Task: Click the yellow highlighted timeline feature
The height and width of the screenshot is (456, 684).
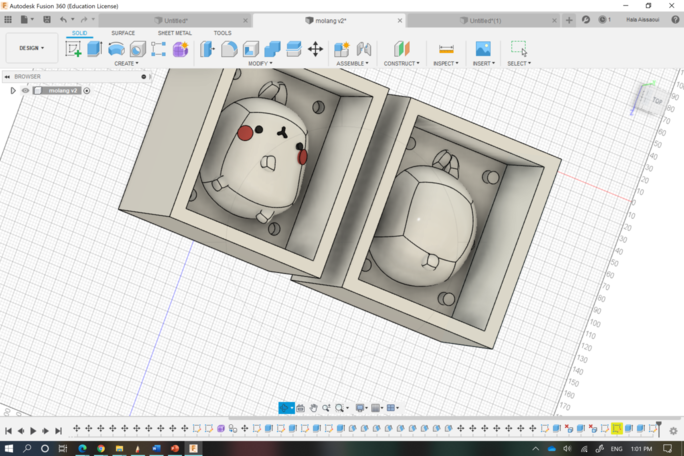Action: (x=617, y=430)
